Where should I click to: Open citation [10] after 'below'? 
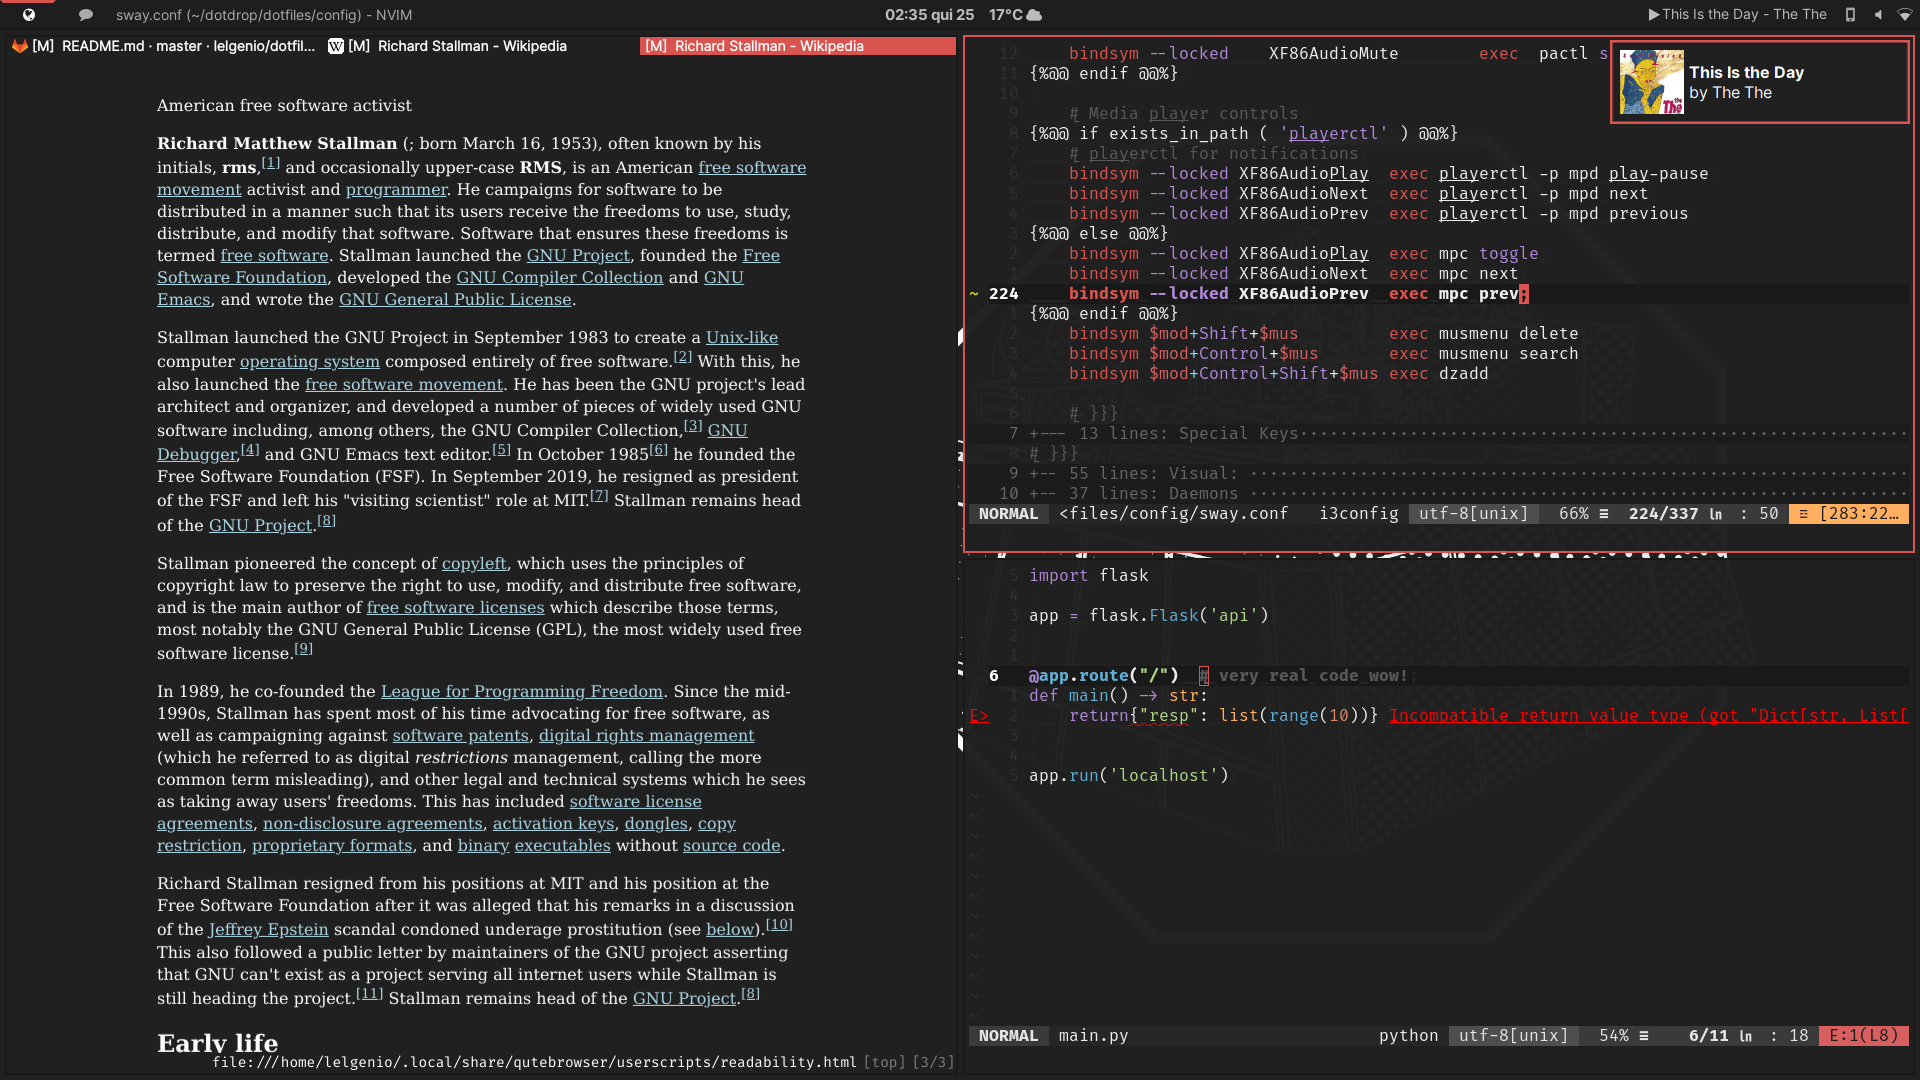point(779,925)
